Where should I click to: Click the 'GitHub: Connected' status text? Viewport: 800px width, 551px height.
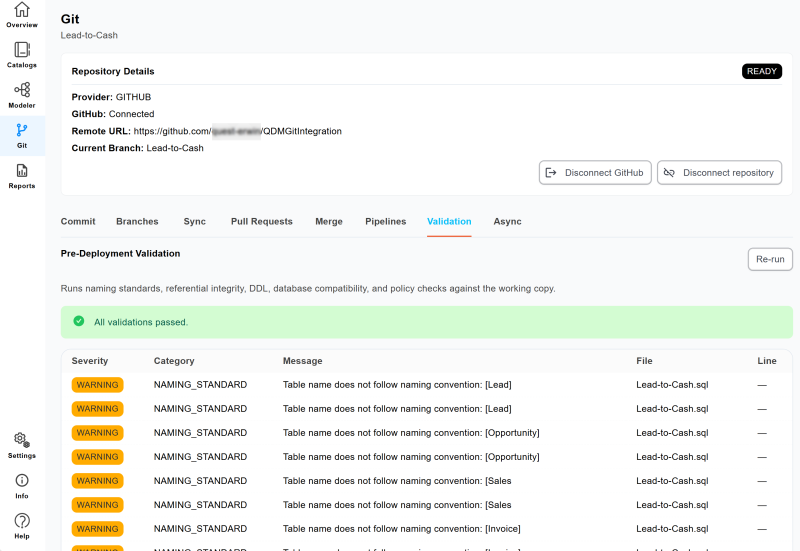click(113, 114)
